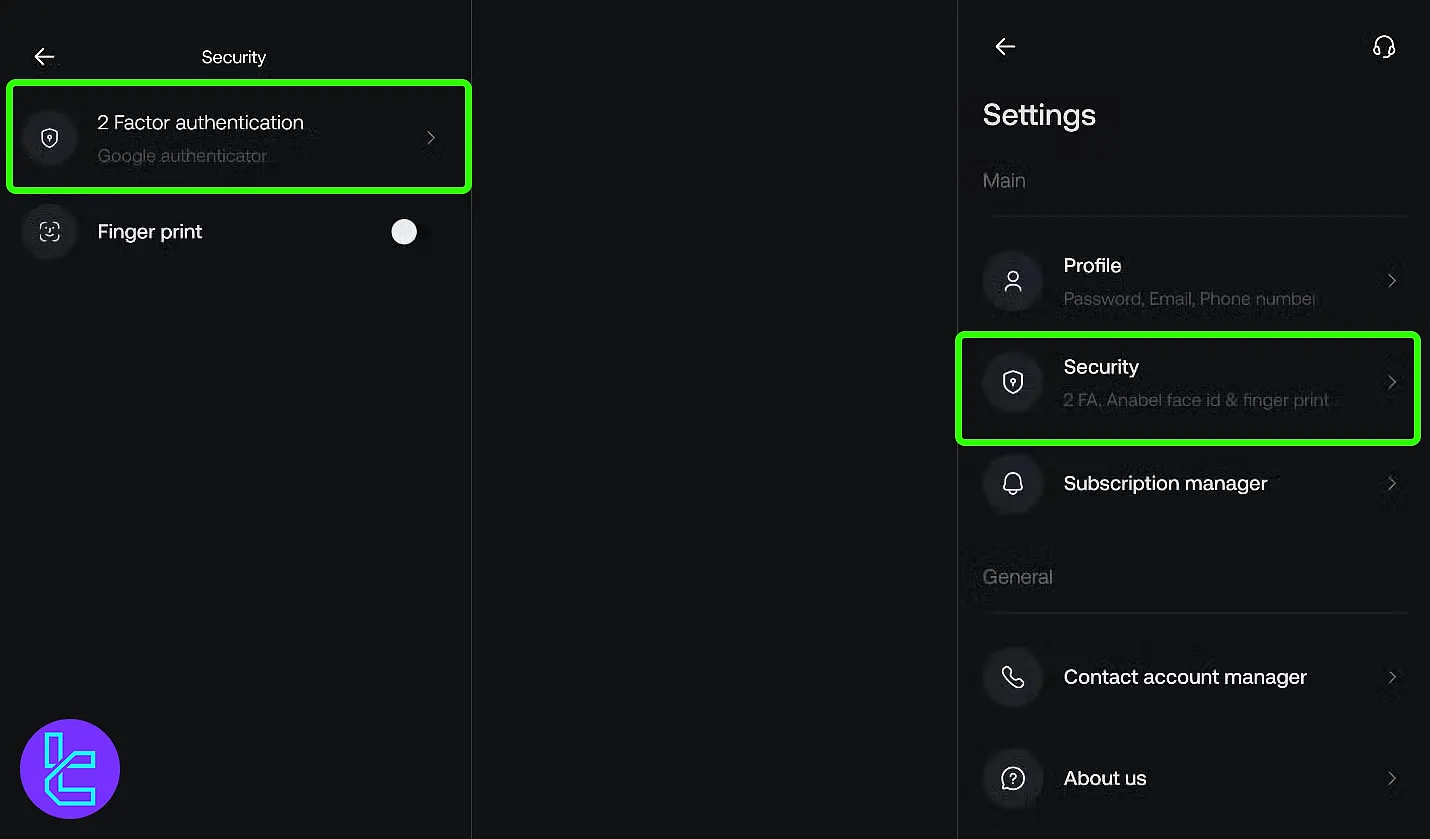Click the About us question mark icon

pyautogui.click(x=1013, y=779)
